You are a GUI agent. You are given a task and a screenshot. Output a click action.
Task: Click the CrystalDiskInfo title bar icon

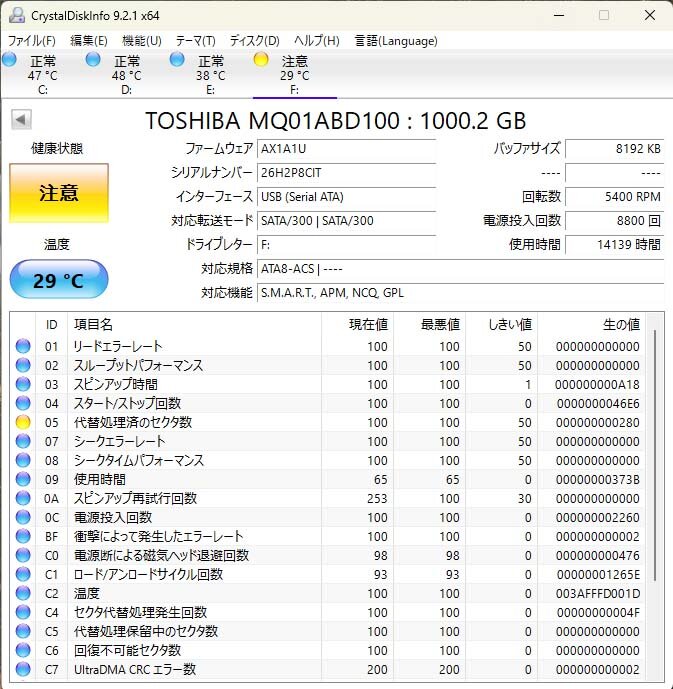click(17, 15)
